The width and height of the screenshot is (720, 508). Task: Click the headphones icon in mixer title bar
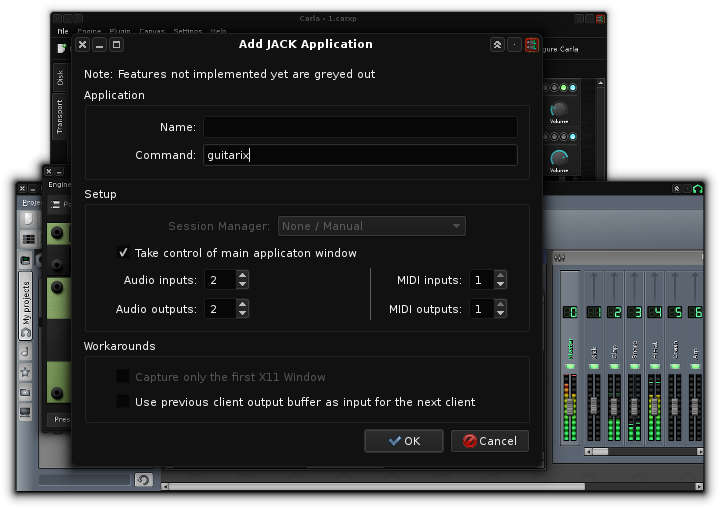pyautogui.click(x=697, y=189)
